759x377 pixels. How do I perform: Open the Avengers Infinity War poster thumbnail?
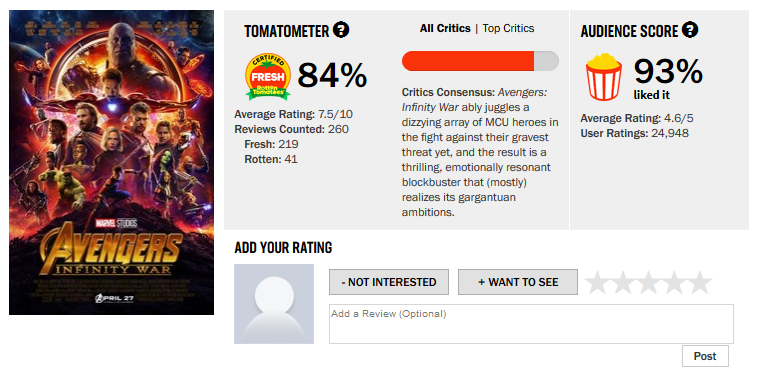[x=111, y=163]
